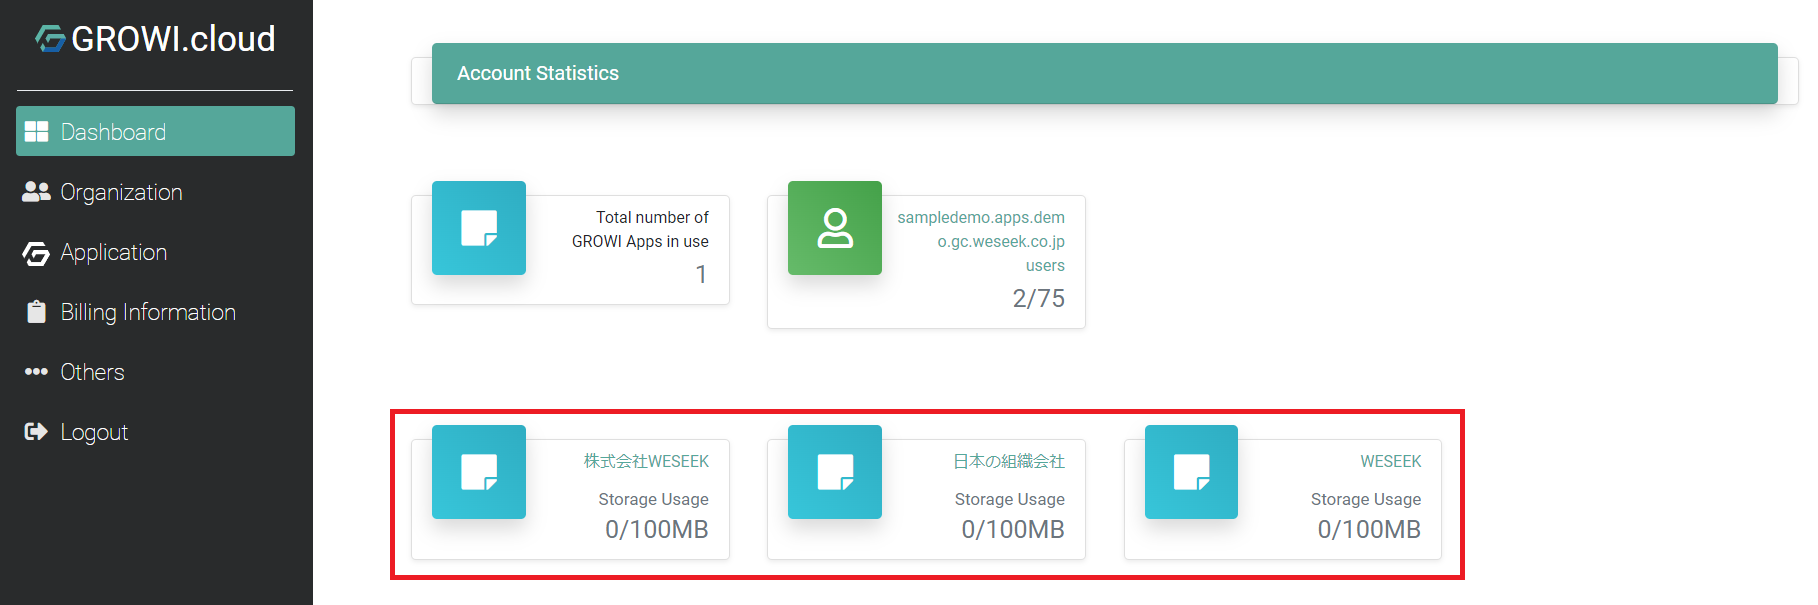Click the Billing Information clipboard icon
This screenshot has height=605, width=1818.
[x=37, y=312]
